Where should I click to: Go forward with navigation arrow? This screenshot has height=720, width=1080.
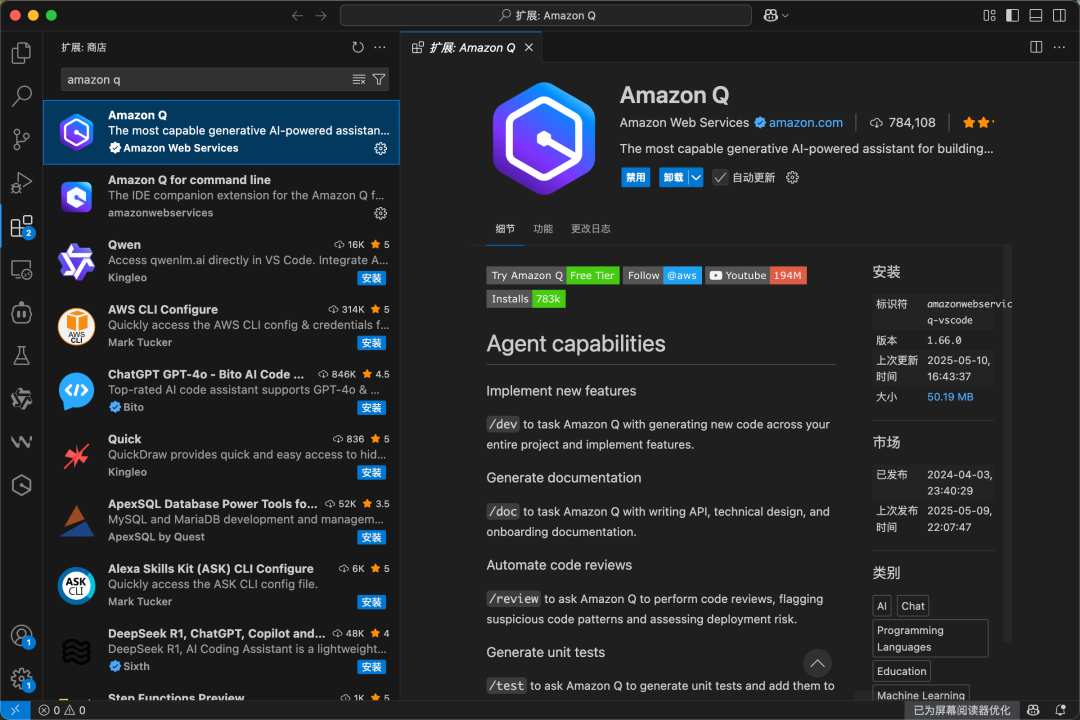[x=321, y=15]
